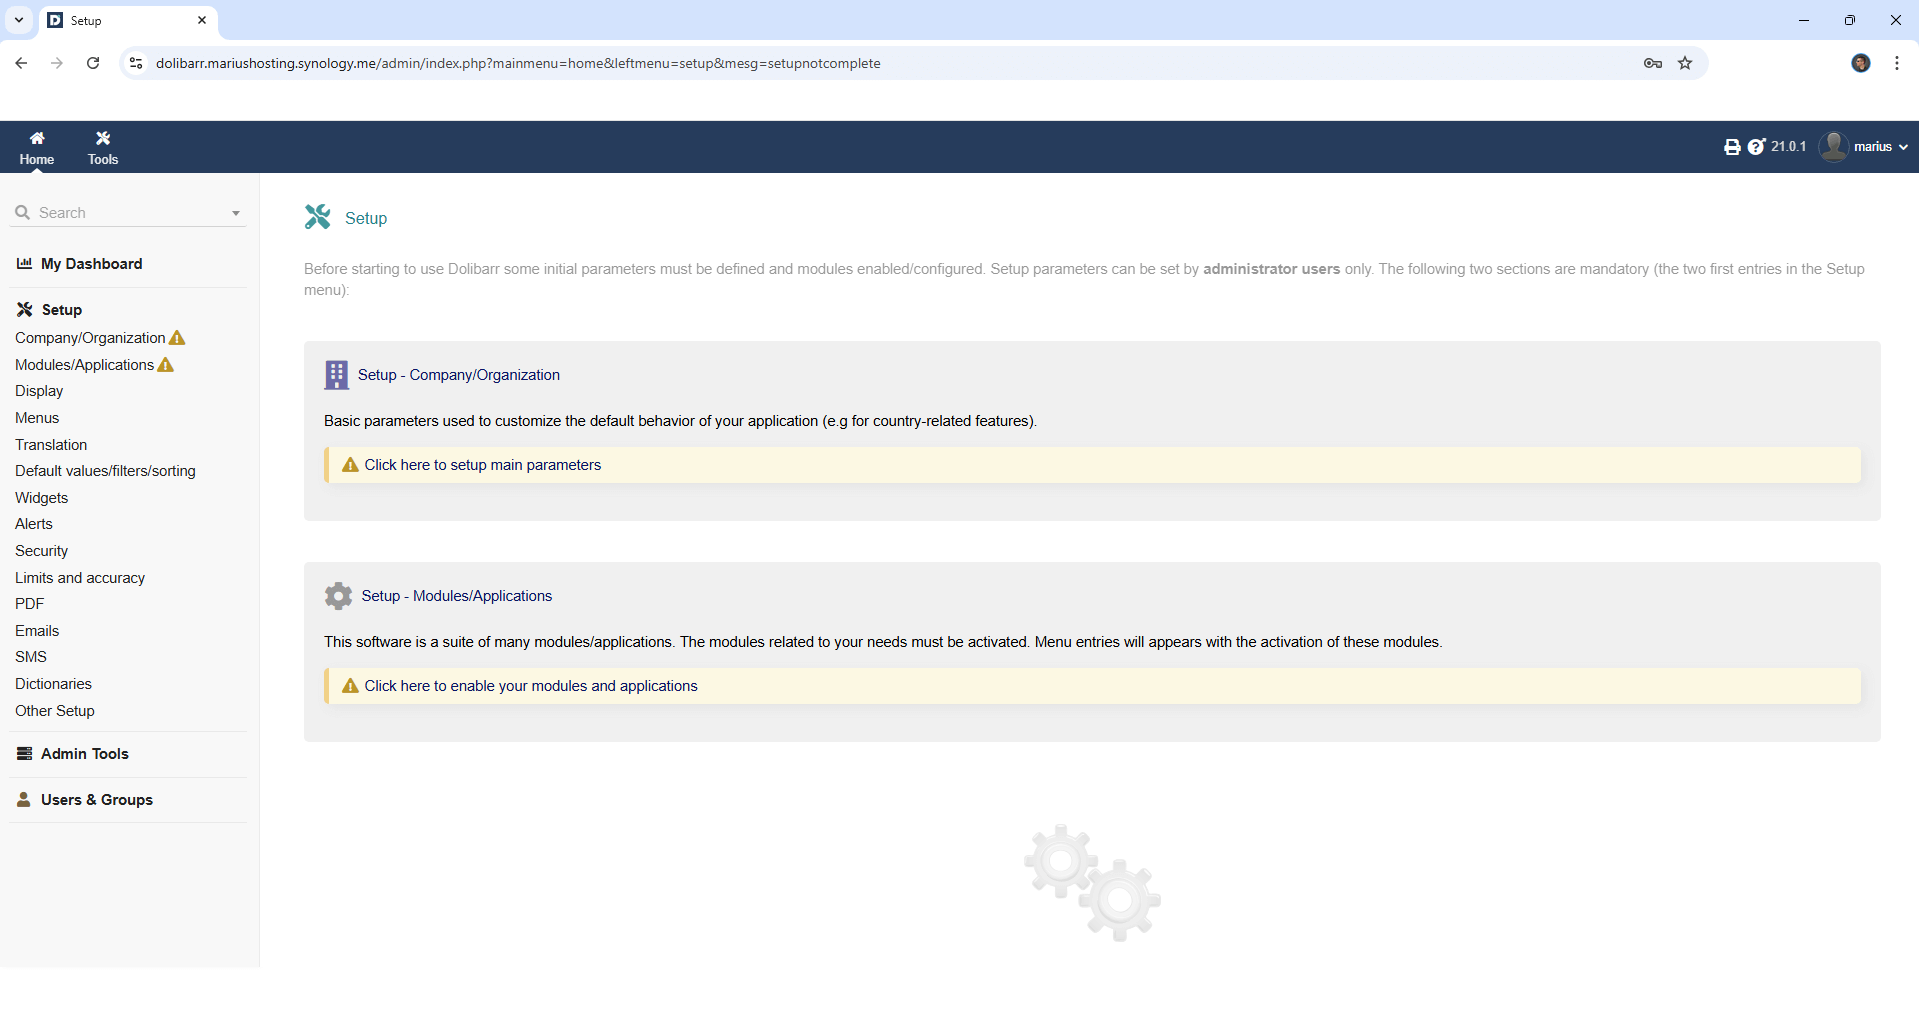Open Modules/Applications sidebar link

coord(85,365)
